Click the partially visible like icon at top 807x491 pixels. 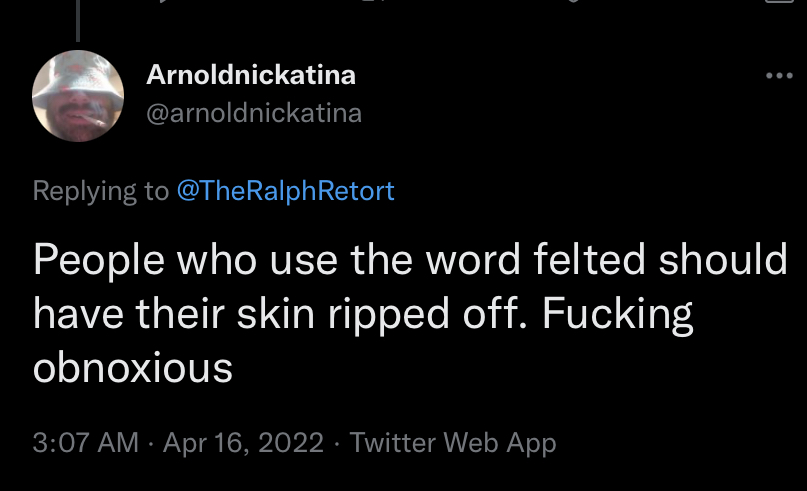tap(573, 1)
